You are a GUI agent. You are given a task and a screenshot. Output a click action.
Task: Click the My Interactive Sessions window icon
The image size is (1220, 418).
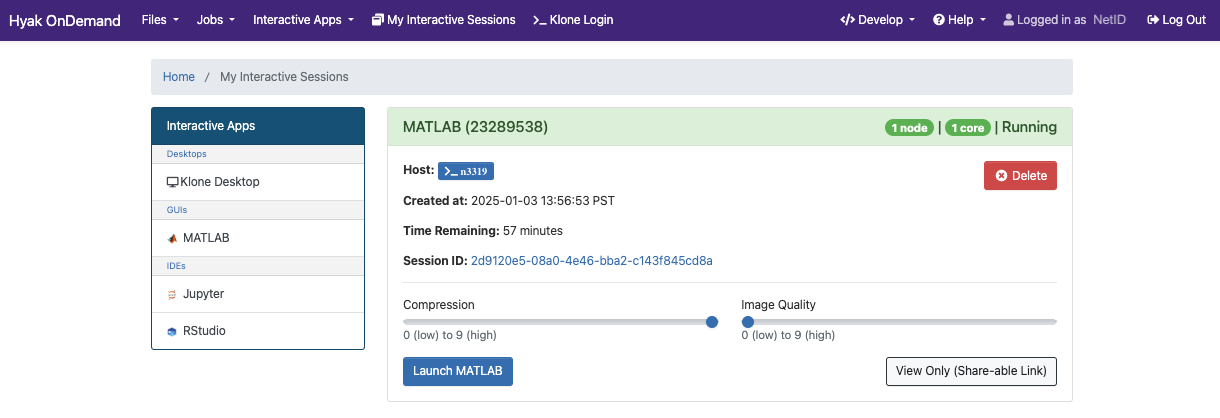tap(377, 20)
